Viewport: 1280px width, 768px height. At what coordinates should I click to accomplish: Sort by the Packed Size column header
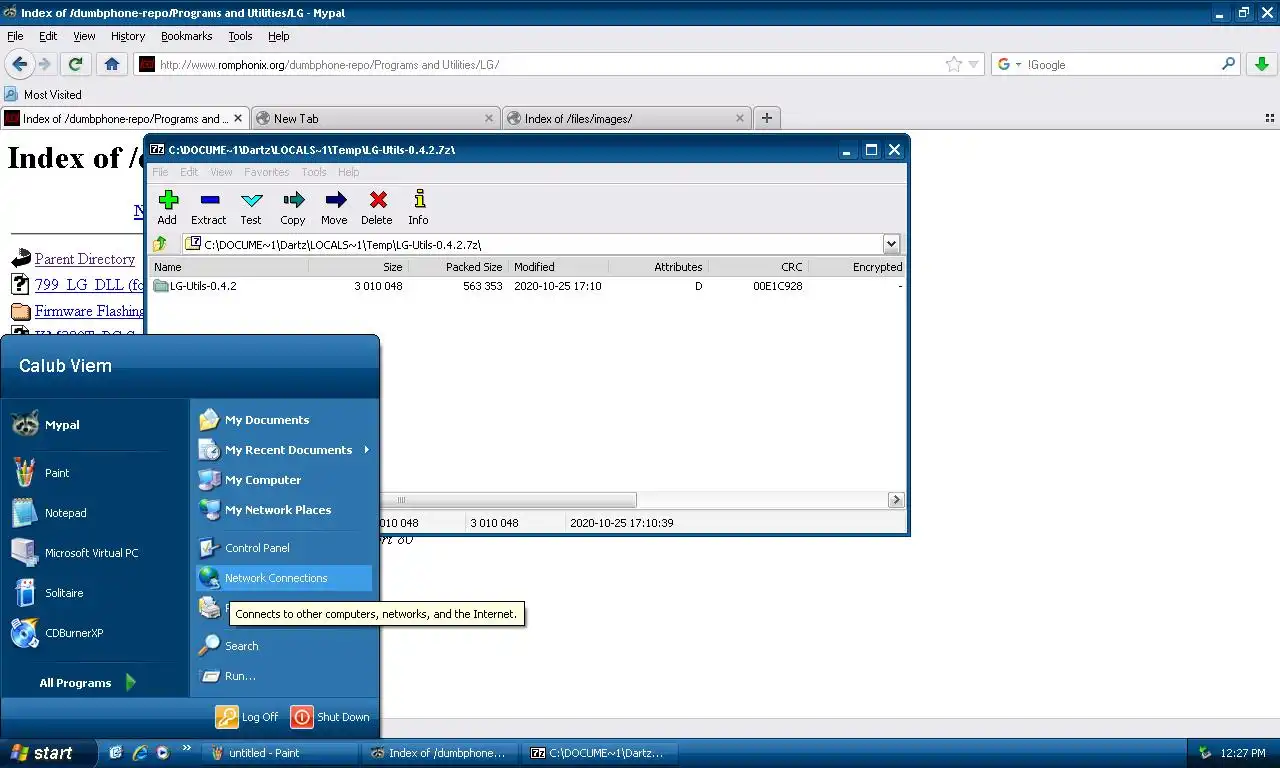point(458,267)
